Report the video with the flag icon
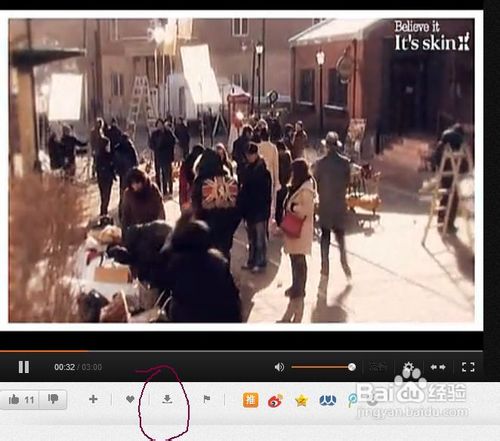Screen dimensions: 500x441 207,399
